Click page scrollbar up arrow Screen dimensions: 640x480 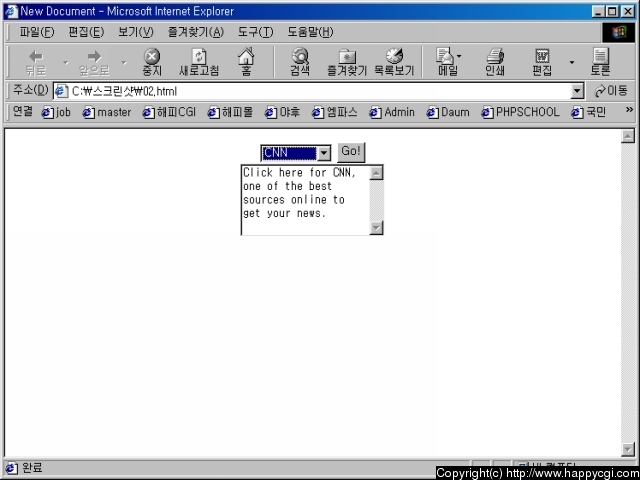tap(628, 136)
